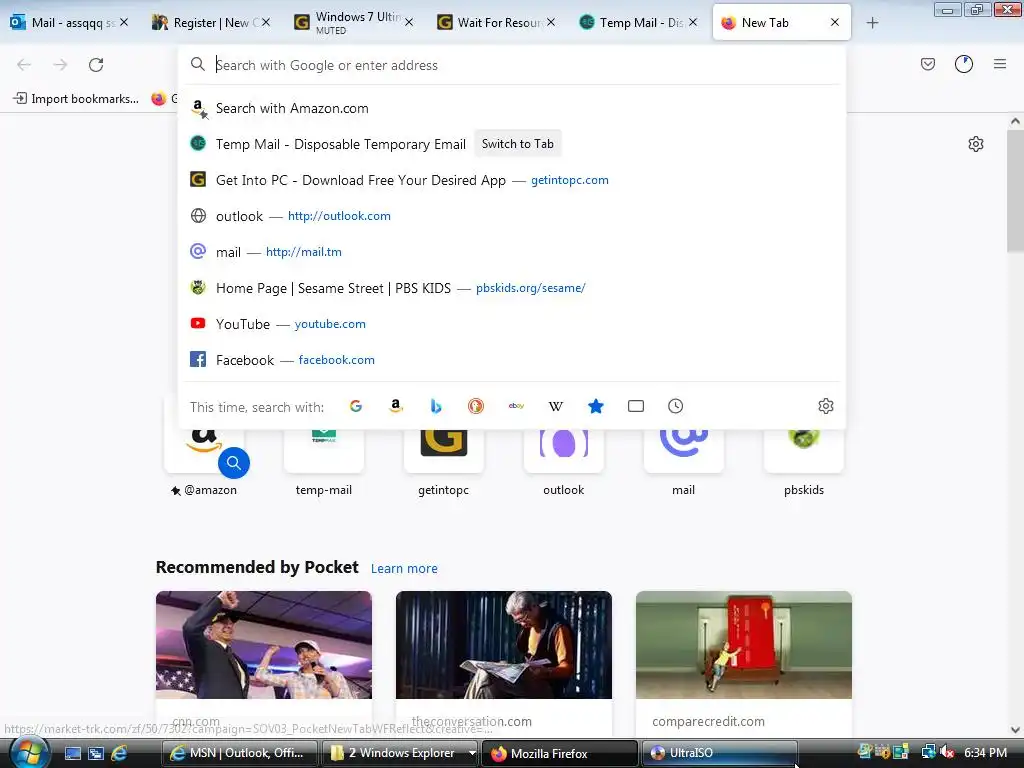Search this time with Google

356,406
